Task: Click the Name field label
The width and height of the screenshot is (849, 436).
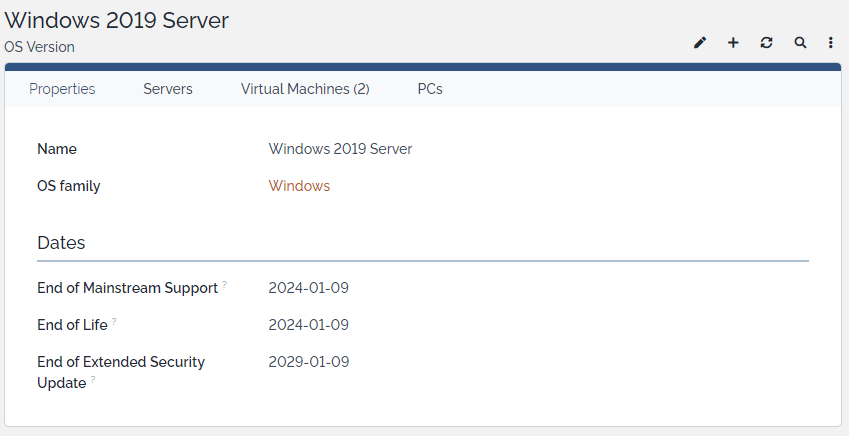Action: click(x=57, y=149)
